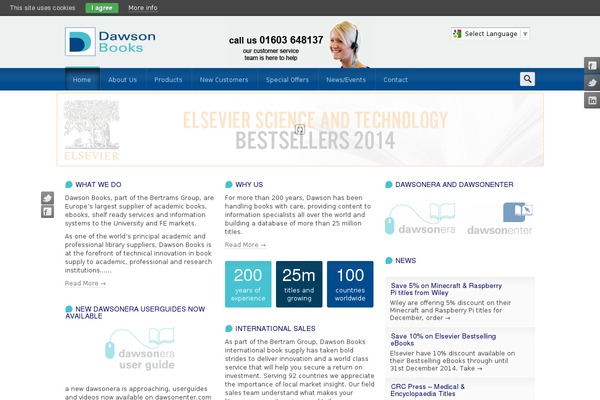This screenshot has width=600, height=400.
Task: Click Read More under What We Do
Action: pos(85,283)
